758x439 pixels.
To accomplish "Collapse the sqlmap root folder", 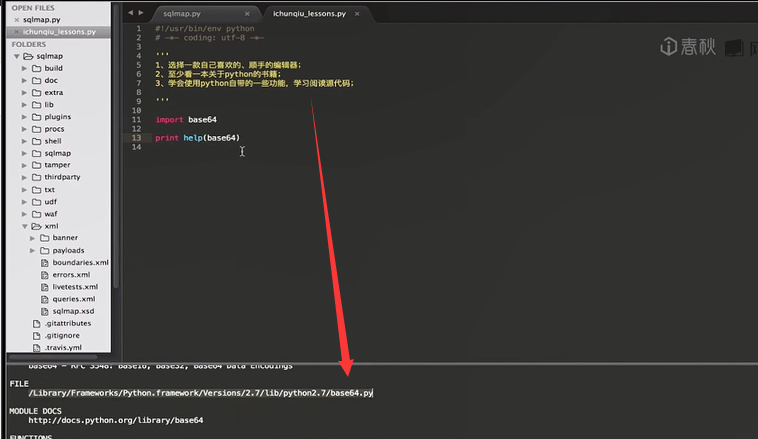I will click(x=16, y=56).
